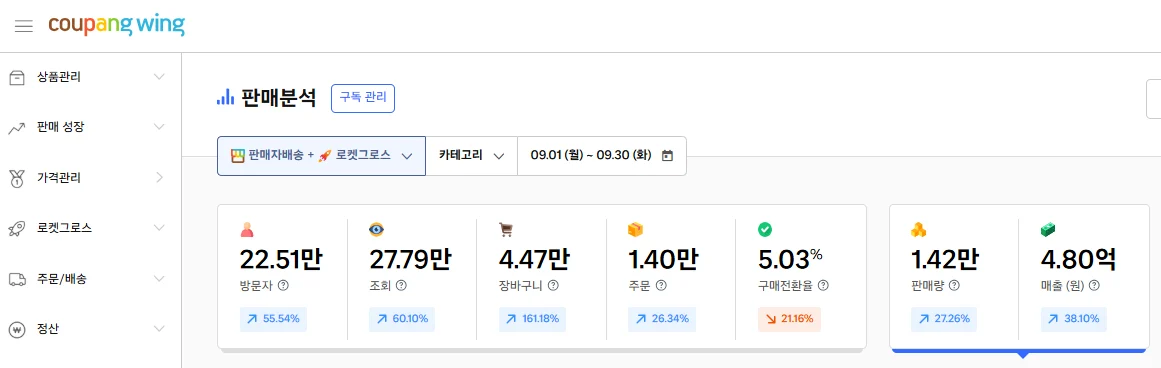The width and height of the screenshot is (1161, 368).
Task: Expand the 상품관리 menu chevron
Action: pos(158,77)
